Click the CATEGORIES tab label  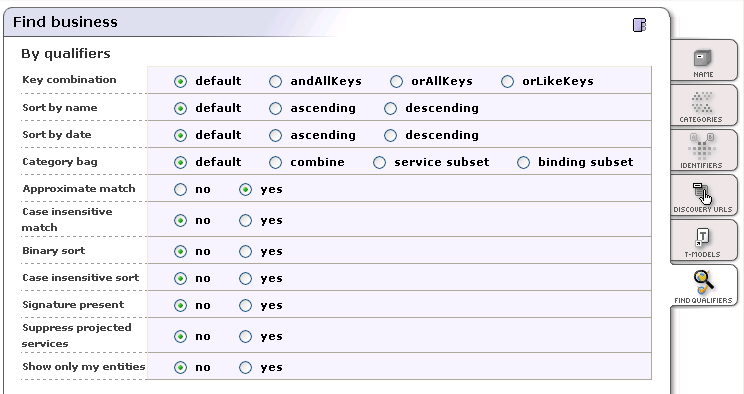coord(701,120)
